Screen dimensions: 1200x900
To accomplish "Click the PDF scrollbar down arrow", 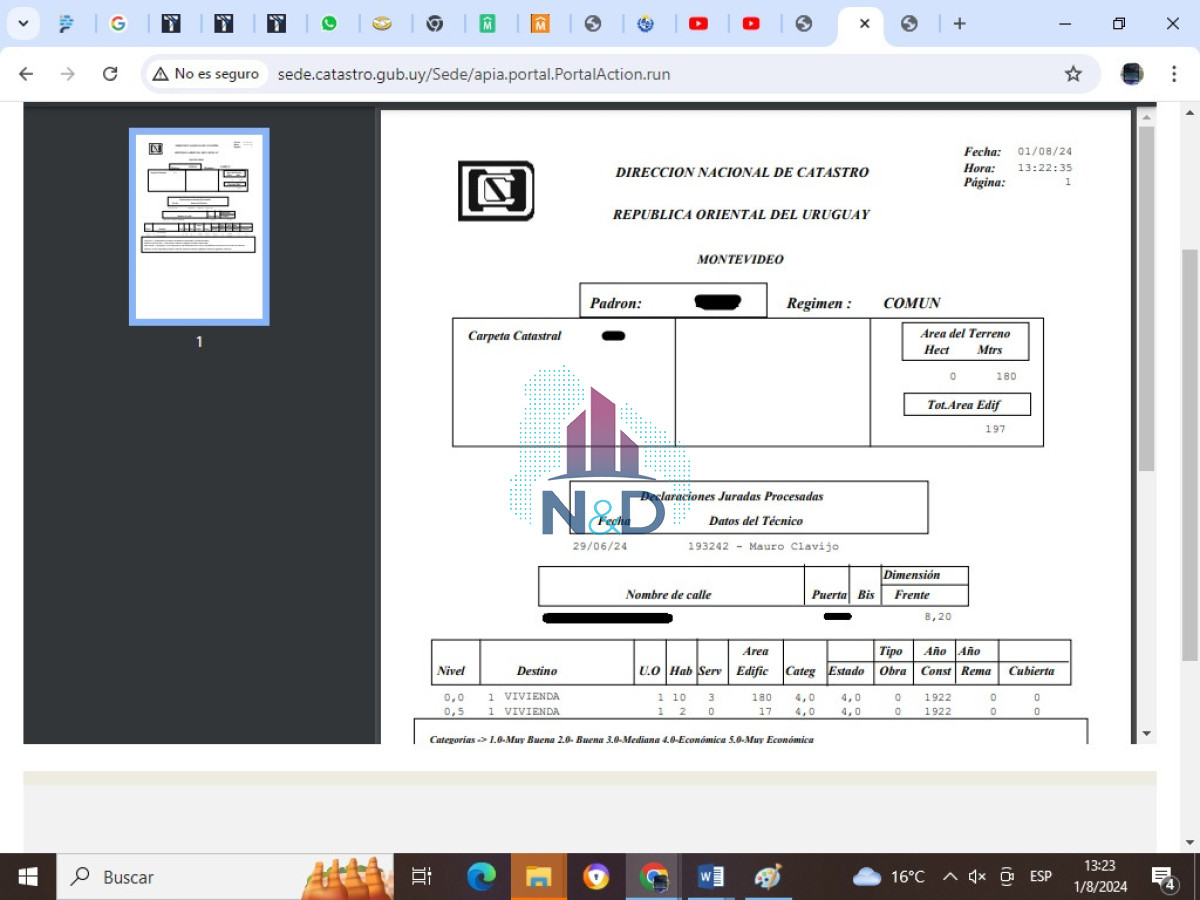I will [x=1146, y=733].
